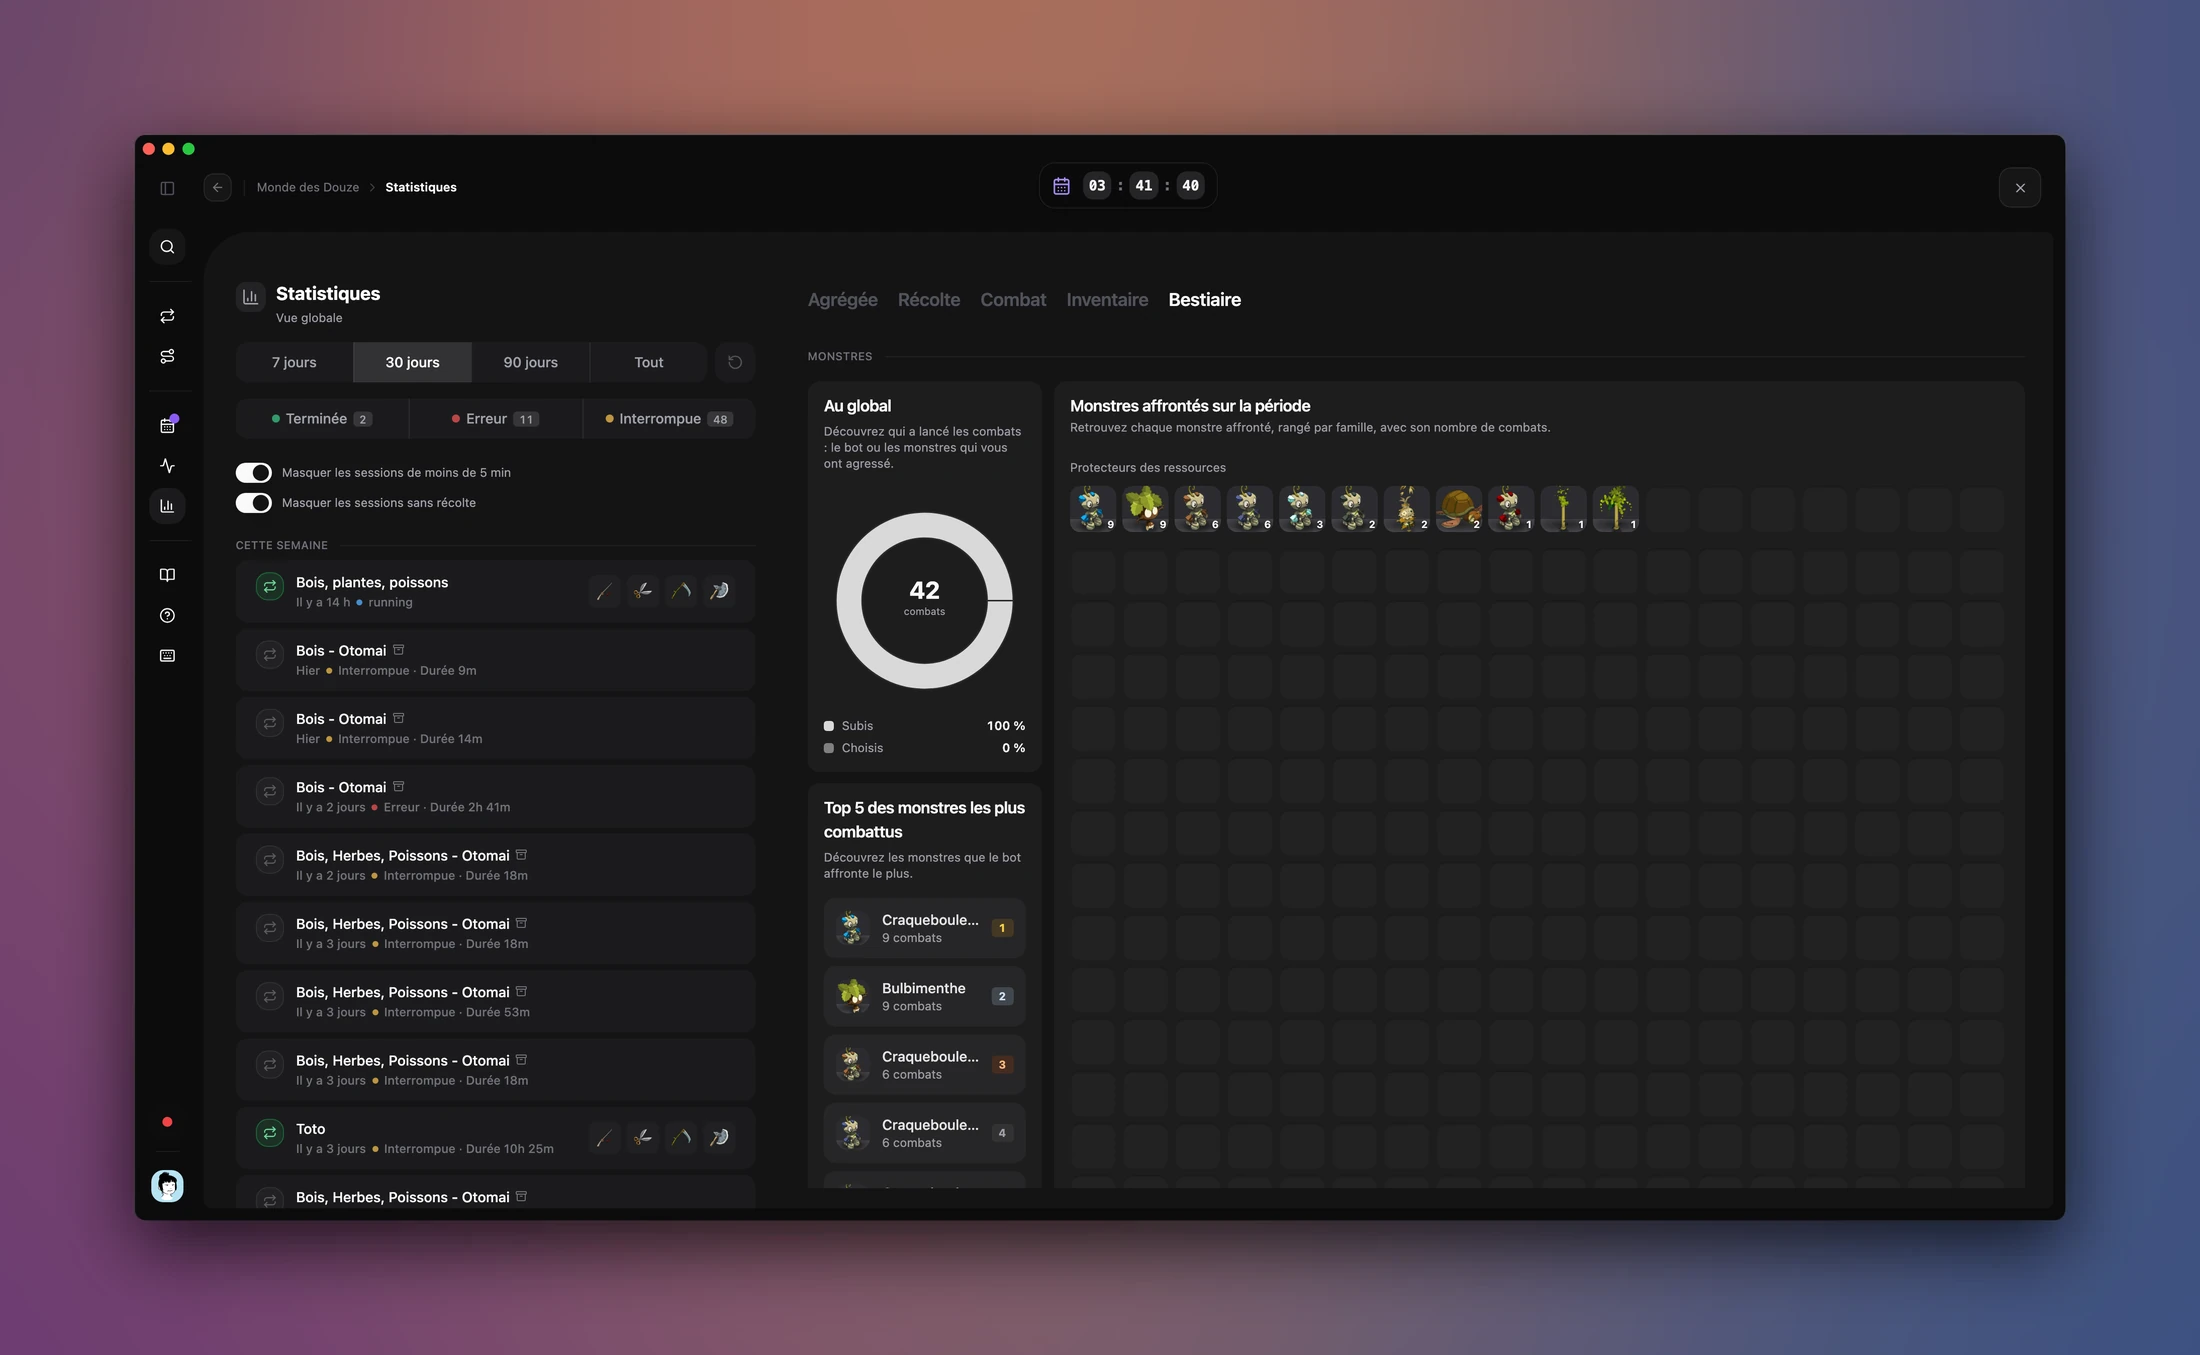Open the Toto session entry

[495, 1138]
